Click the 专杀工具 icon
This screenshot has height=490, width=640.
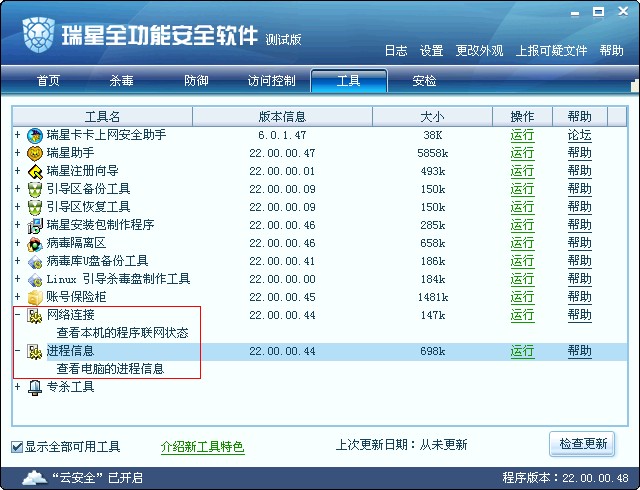click(x=35, y=387)
